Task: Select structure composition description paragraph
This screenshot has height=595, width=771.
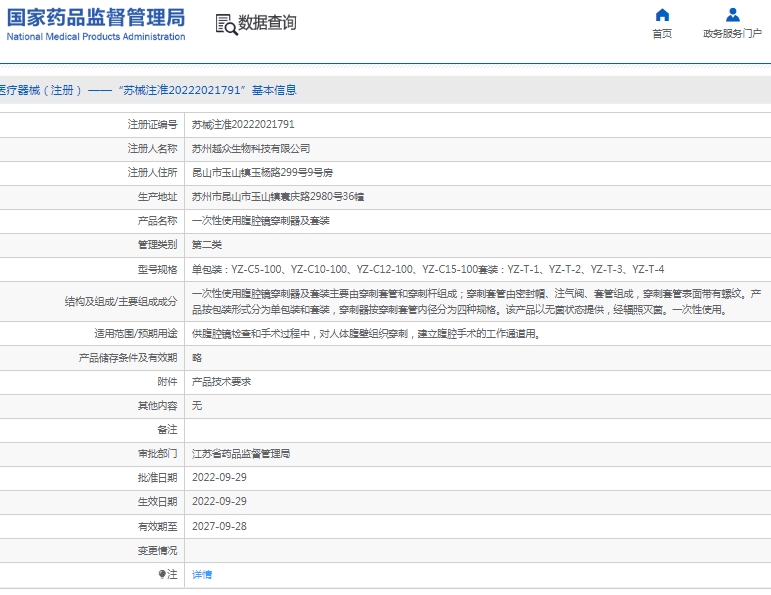Action: (476, 301)
